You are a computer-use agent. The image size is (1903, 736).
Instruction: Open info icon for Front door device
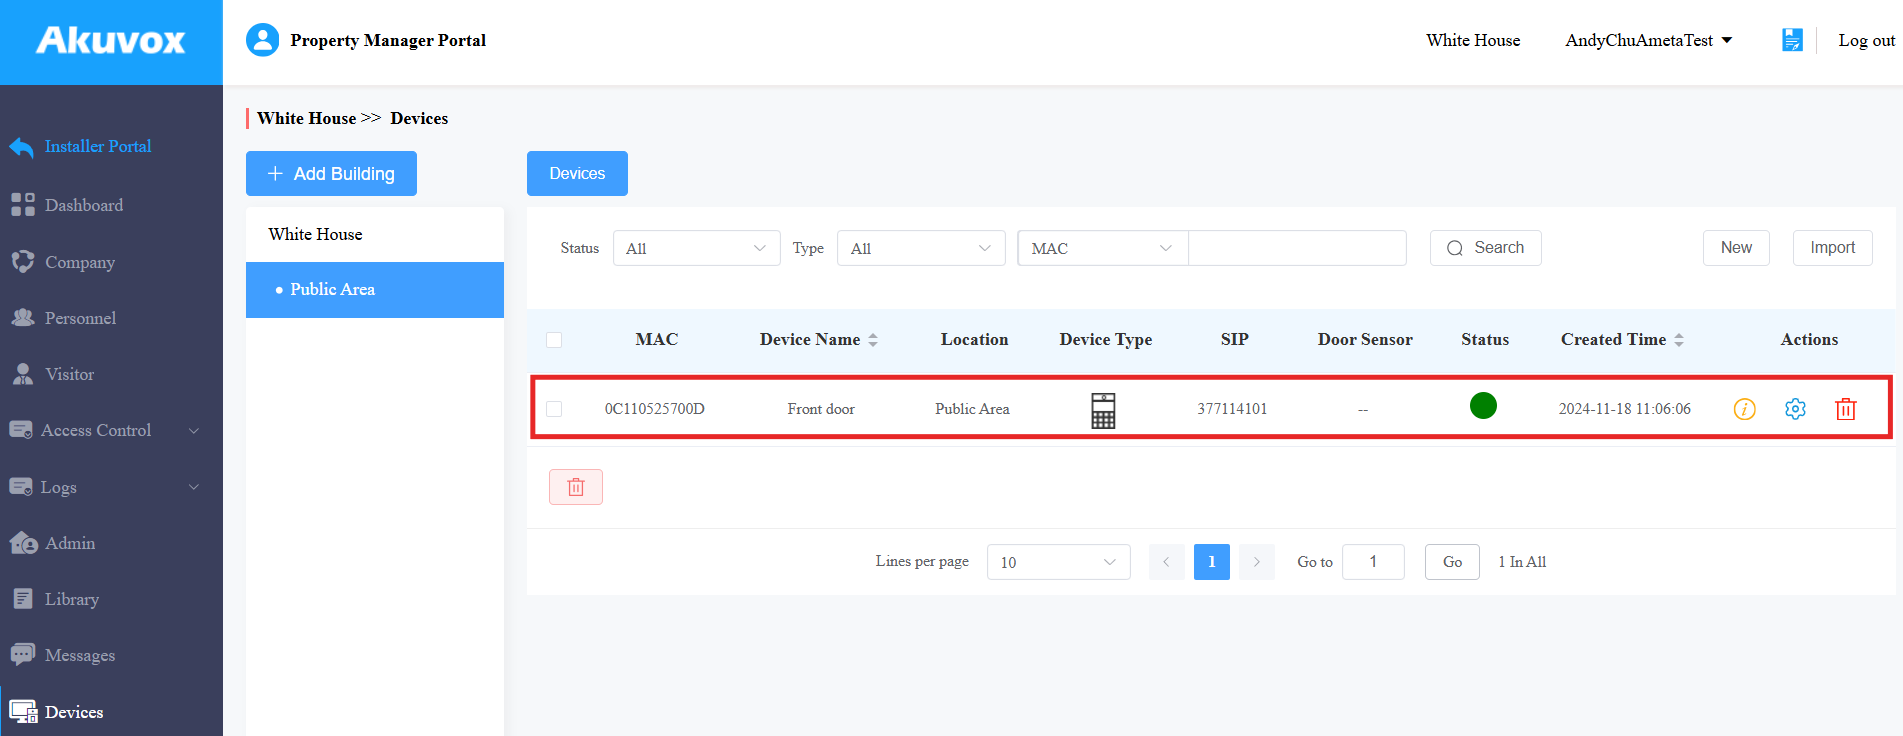[x=1744, y=409]
